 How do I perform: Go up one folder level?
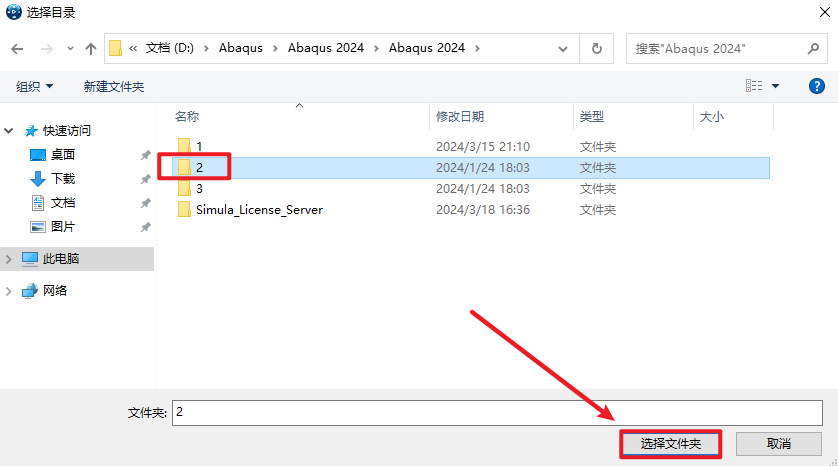(x=91, y=48)
